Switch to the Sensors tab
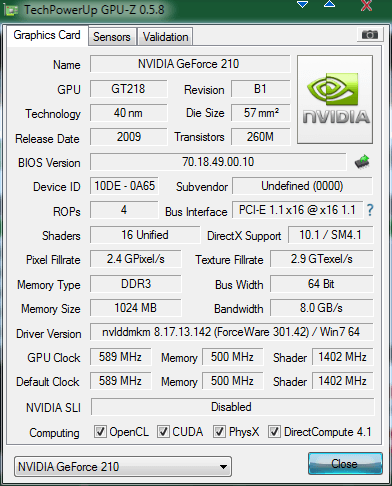 click(x=112, y=37)
